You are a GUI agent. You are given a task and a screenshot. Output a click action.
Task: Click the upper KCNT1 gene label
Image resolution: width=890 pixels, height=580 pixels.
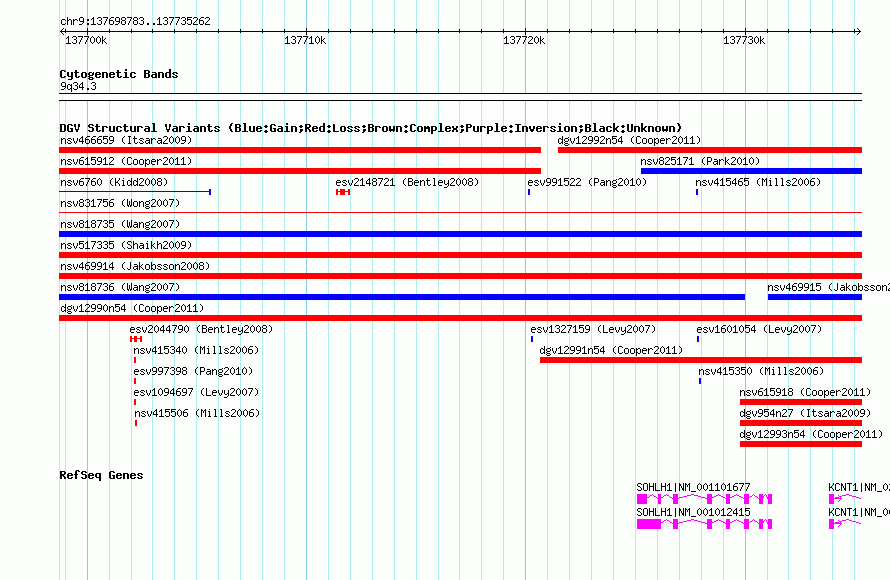coord(859,487)
